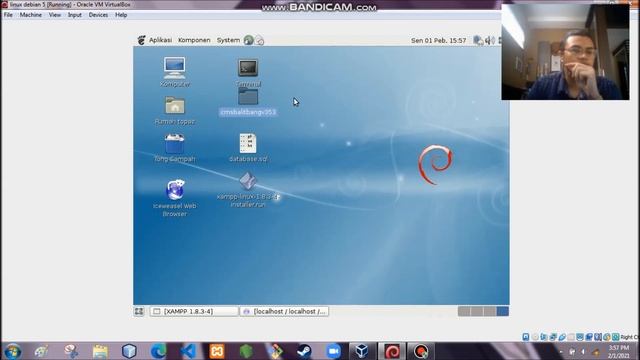Click VirtualBox network adapter indicator

click(x=553, y=337)
